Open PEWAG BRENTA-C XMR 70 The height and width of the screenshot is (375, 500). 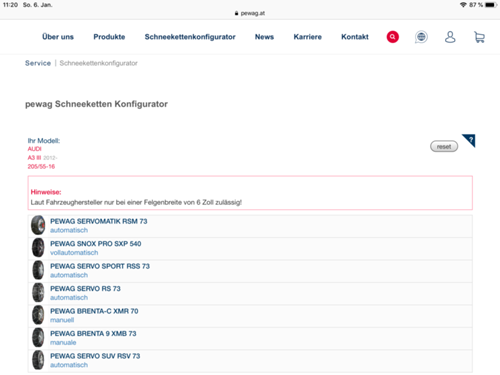click(x=250, y=316)
